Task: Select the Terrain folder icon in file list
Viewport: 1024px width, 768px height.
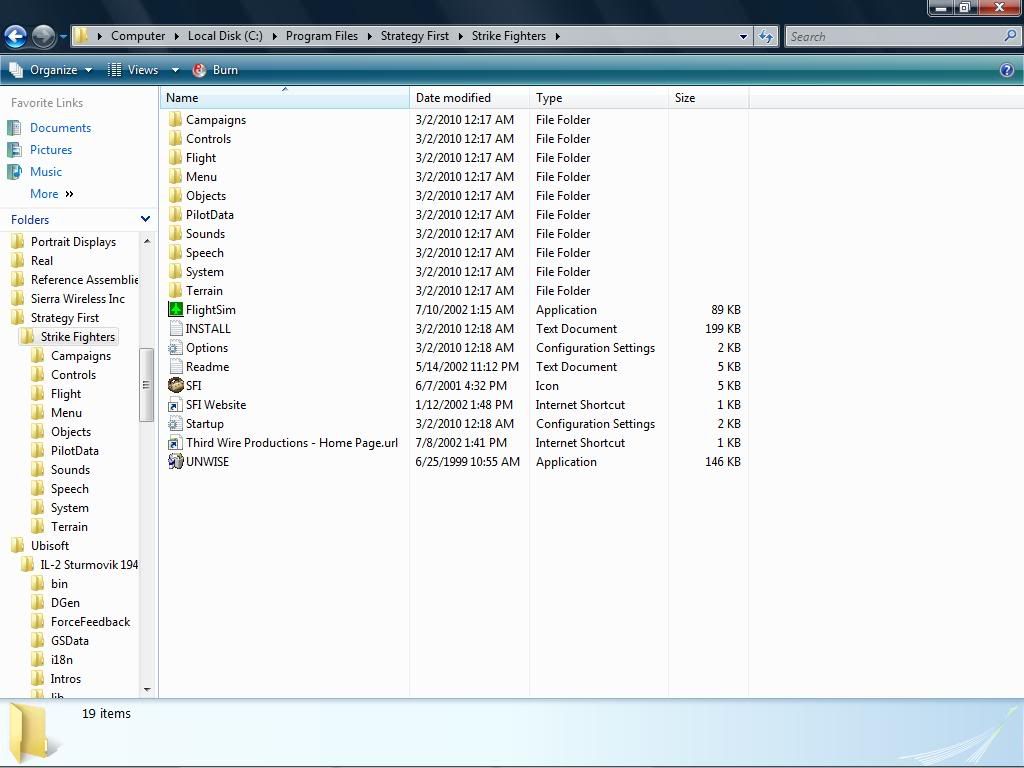Action: [x=175, y=291]
